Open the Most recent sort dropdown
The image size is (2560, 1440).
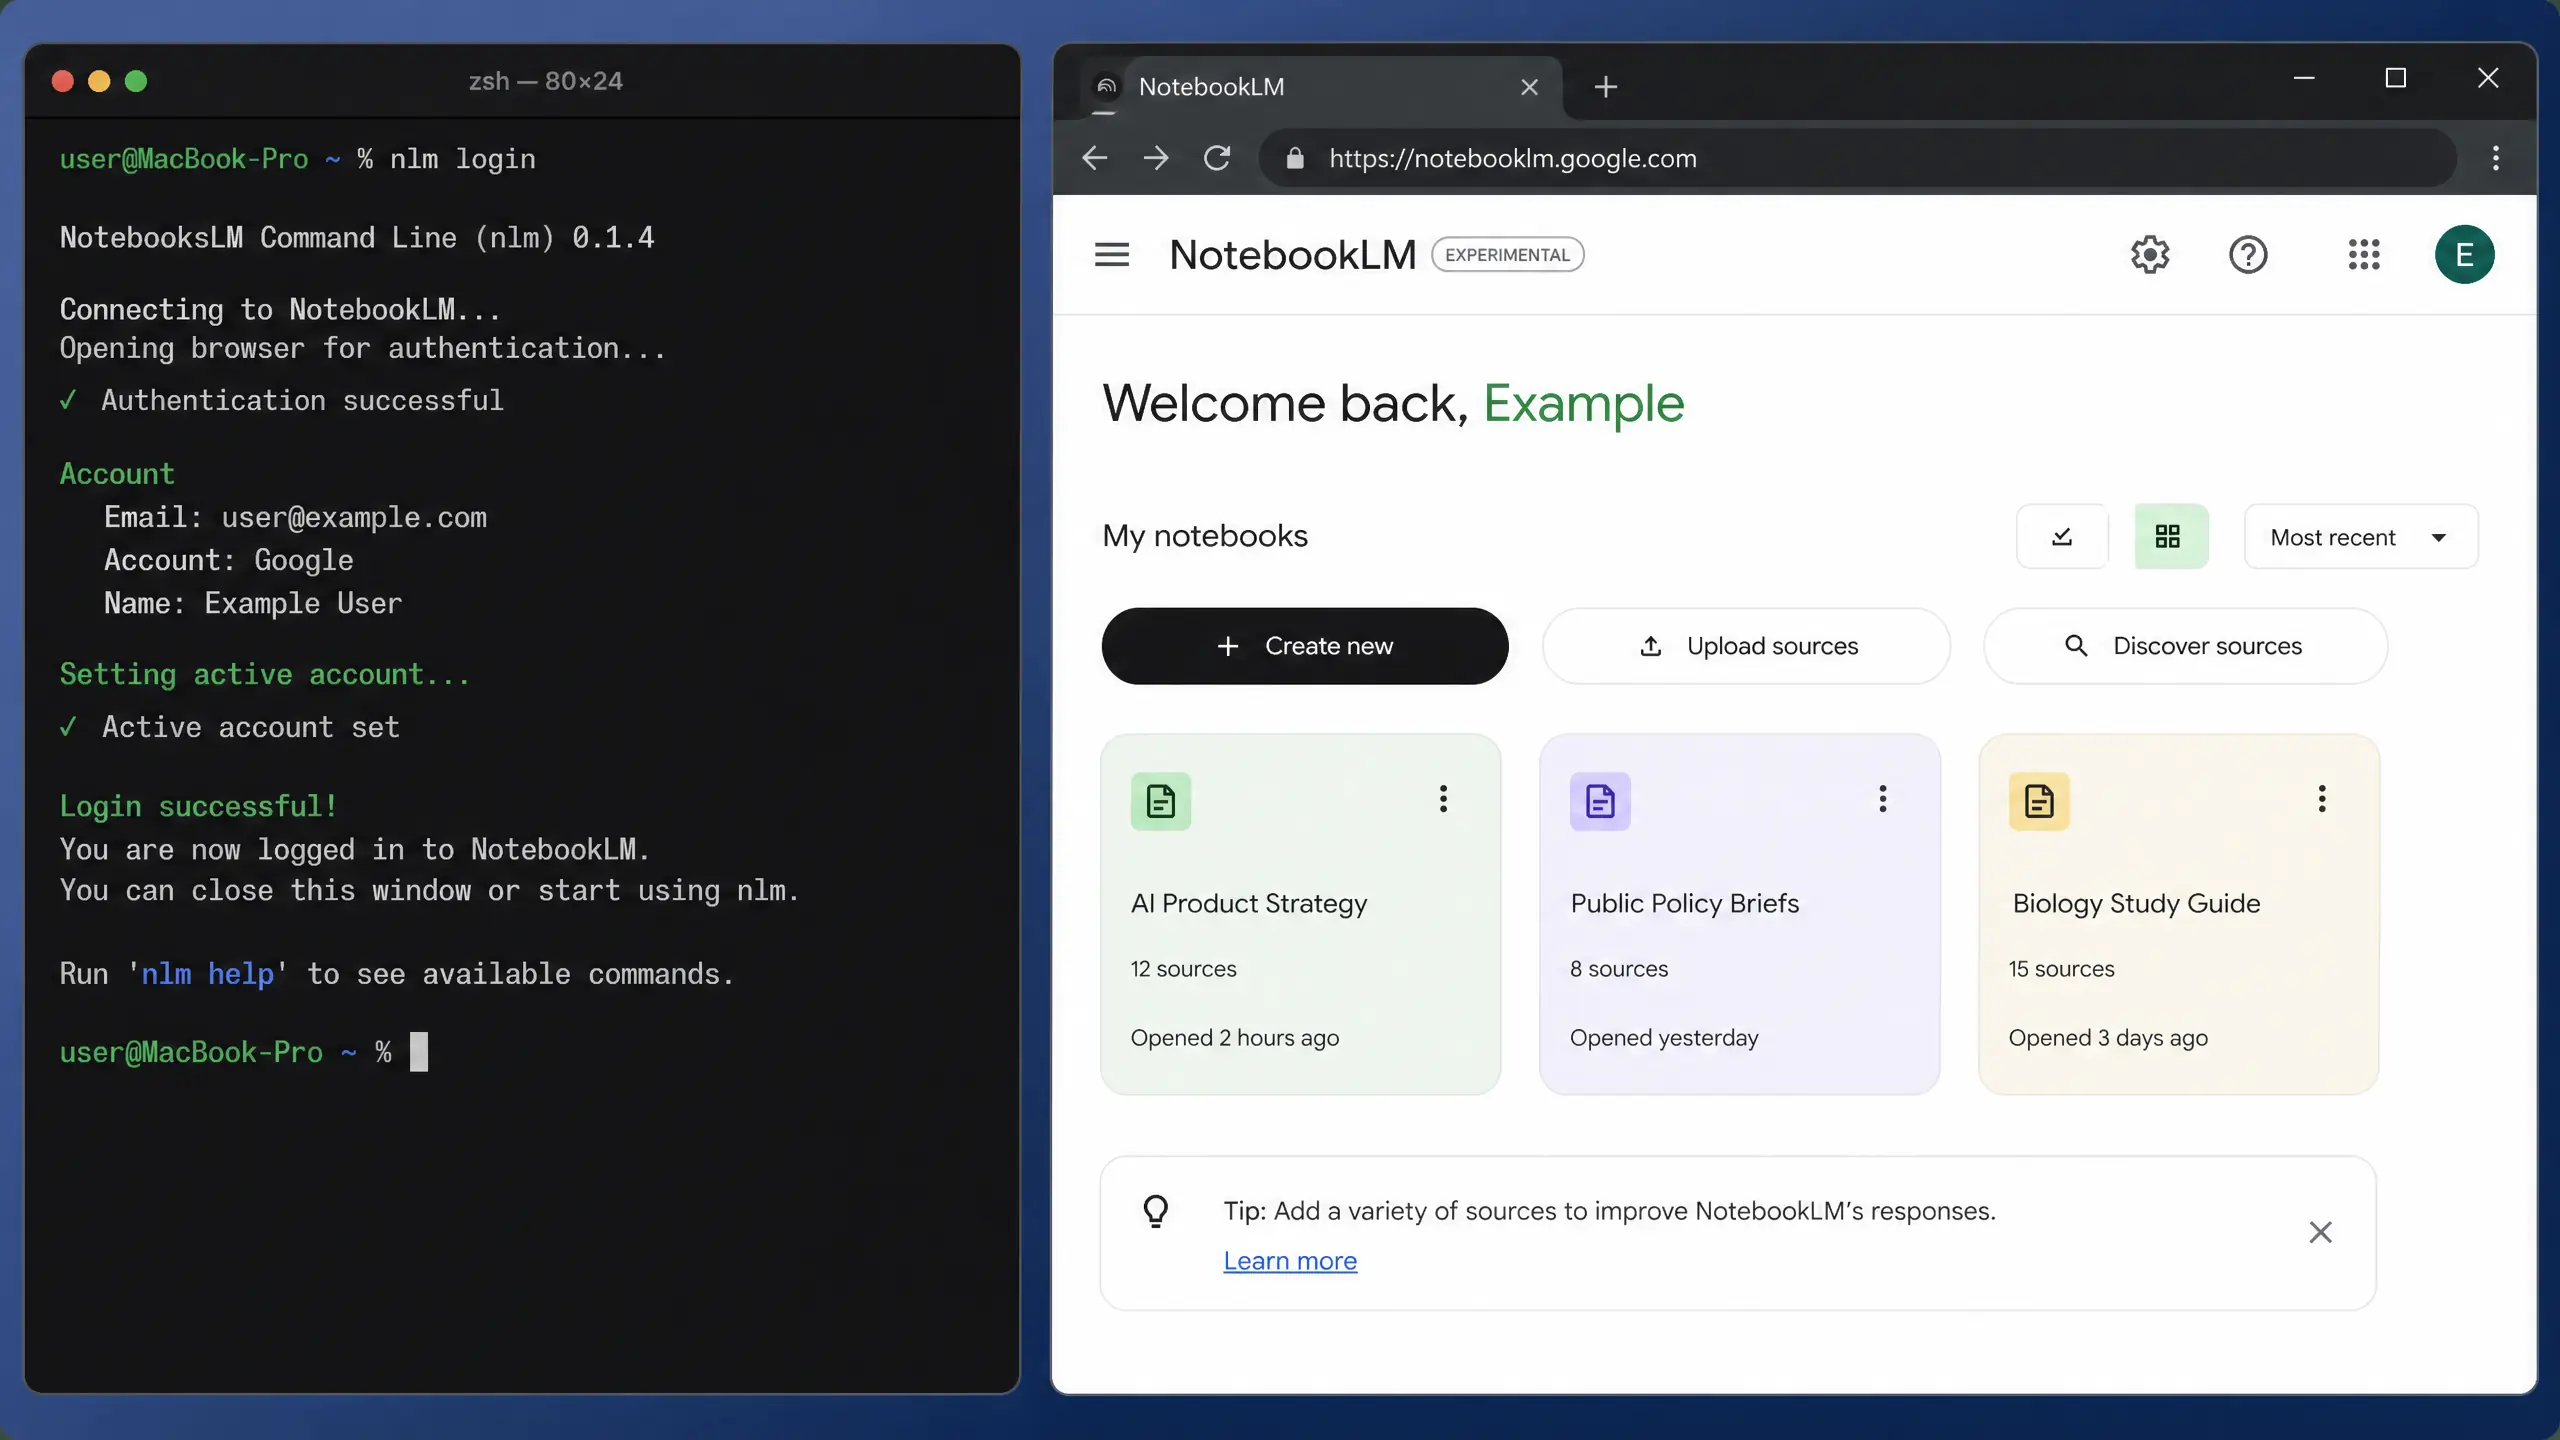point(2361,537)
